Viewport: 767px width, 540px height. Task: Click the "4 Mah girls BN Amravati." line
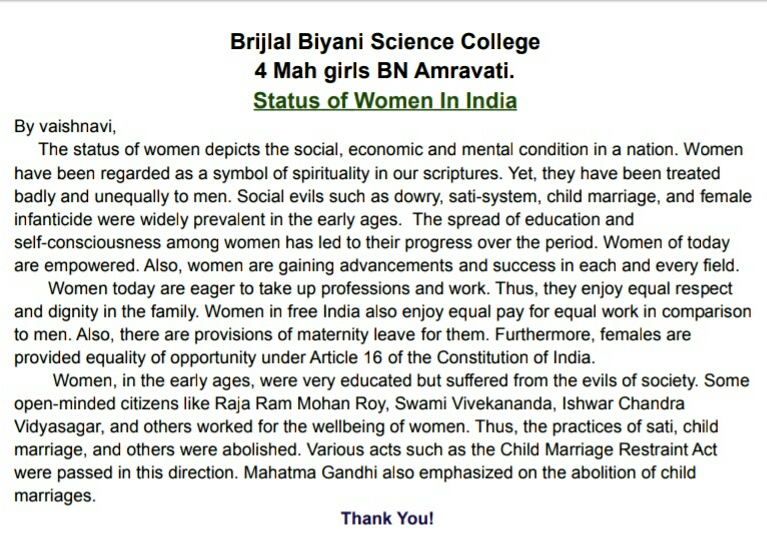click(x=384, y=72)
